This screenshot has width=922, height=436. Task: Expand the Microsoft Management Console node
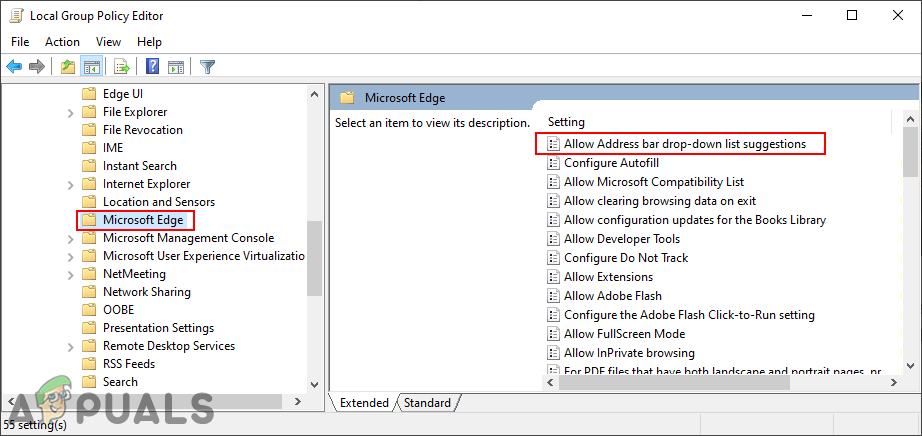click(x=71, y=239)
